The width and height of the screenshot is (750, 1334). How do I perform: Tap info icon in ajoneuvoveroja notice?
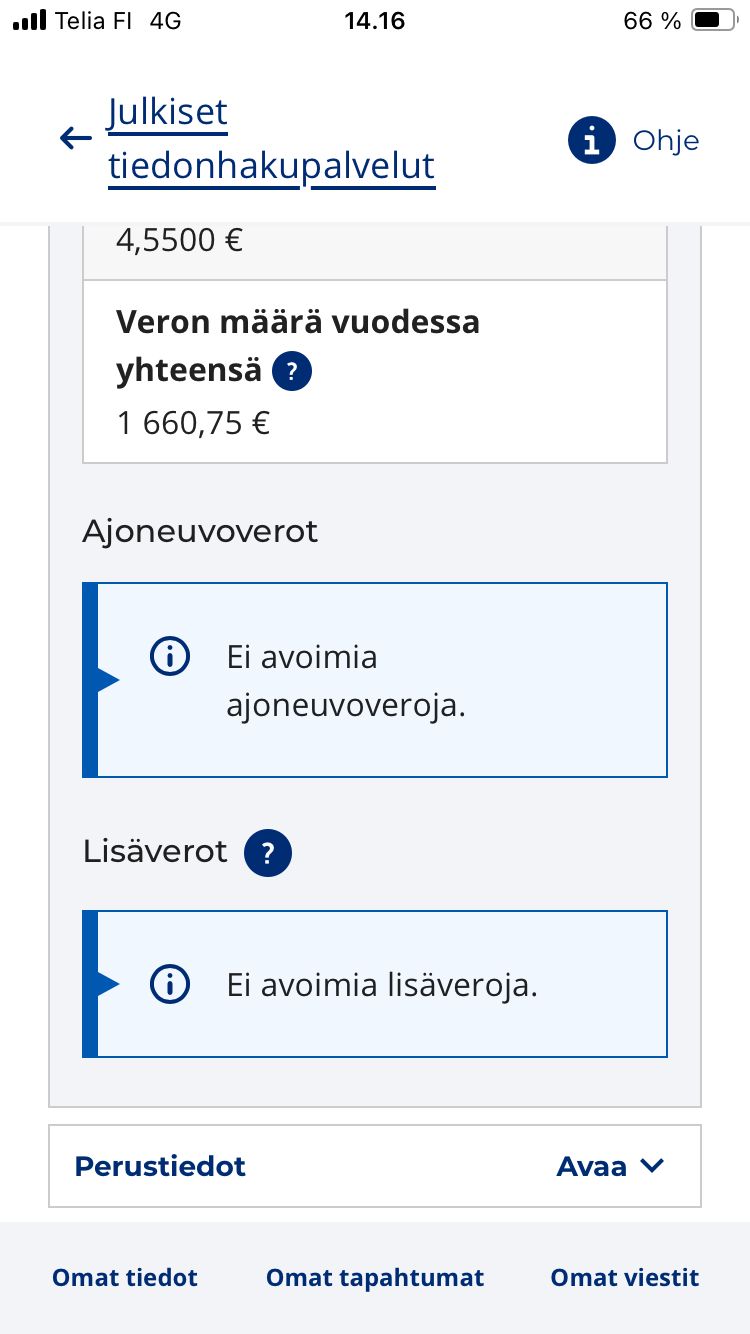click(x=170, y=657)
